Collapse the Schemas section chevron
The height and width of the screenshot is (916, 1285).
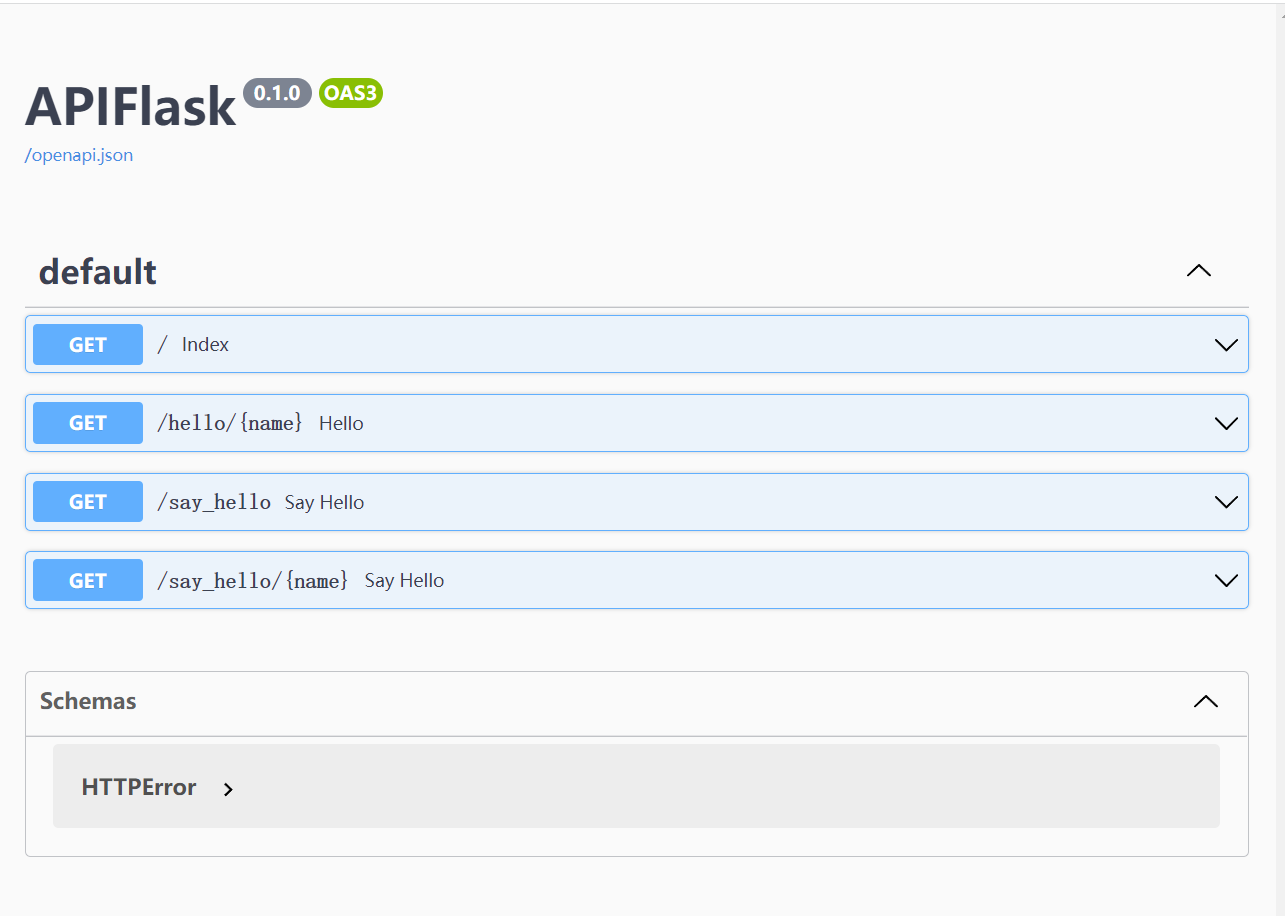[x=1206, y=702]
